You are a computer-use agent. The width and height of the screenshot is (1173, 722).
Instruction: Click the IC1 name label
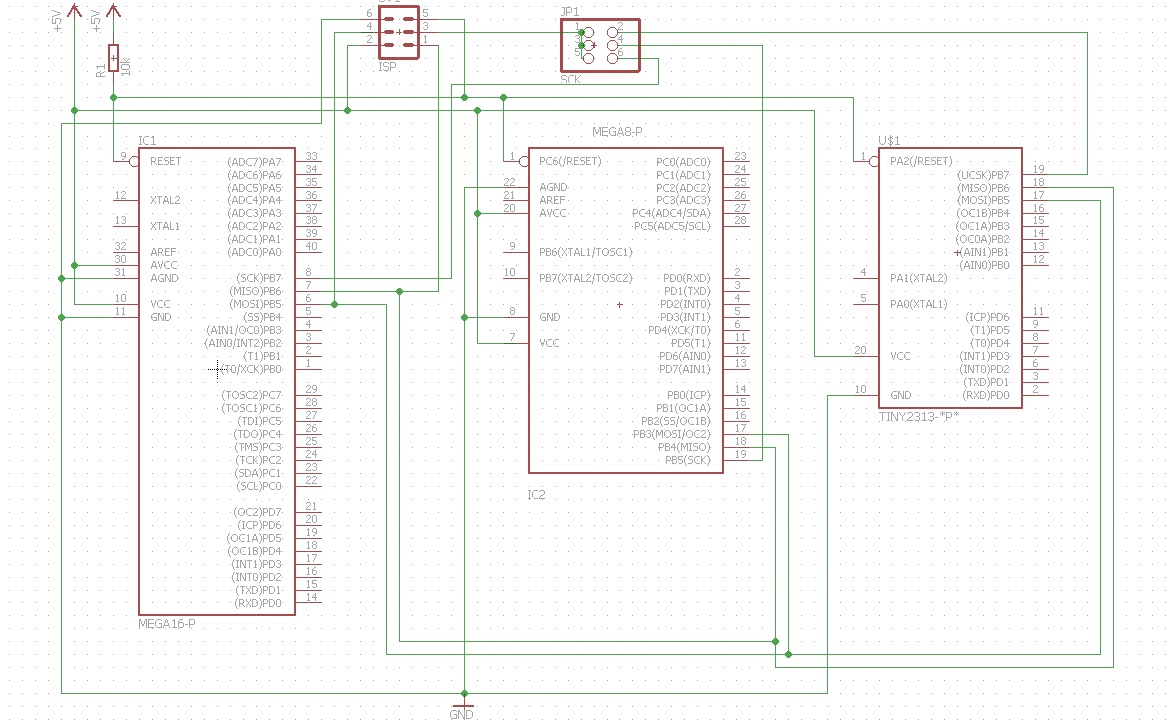(147, 141)
